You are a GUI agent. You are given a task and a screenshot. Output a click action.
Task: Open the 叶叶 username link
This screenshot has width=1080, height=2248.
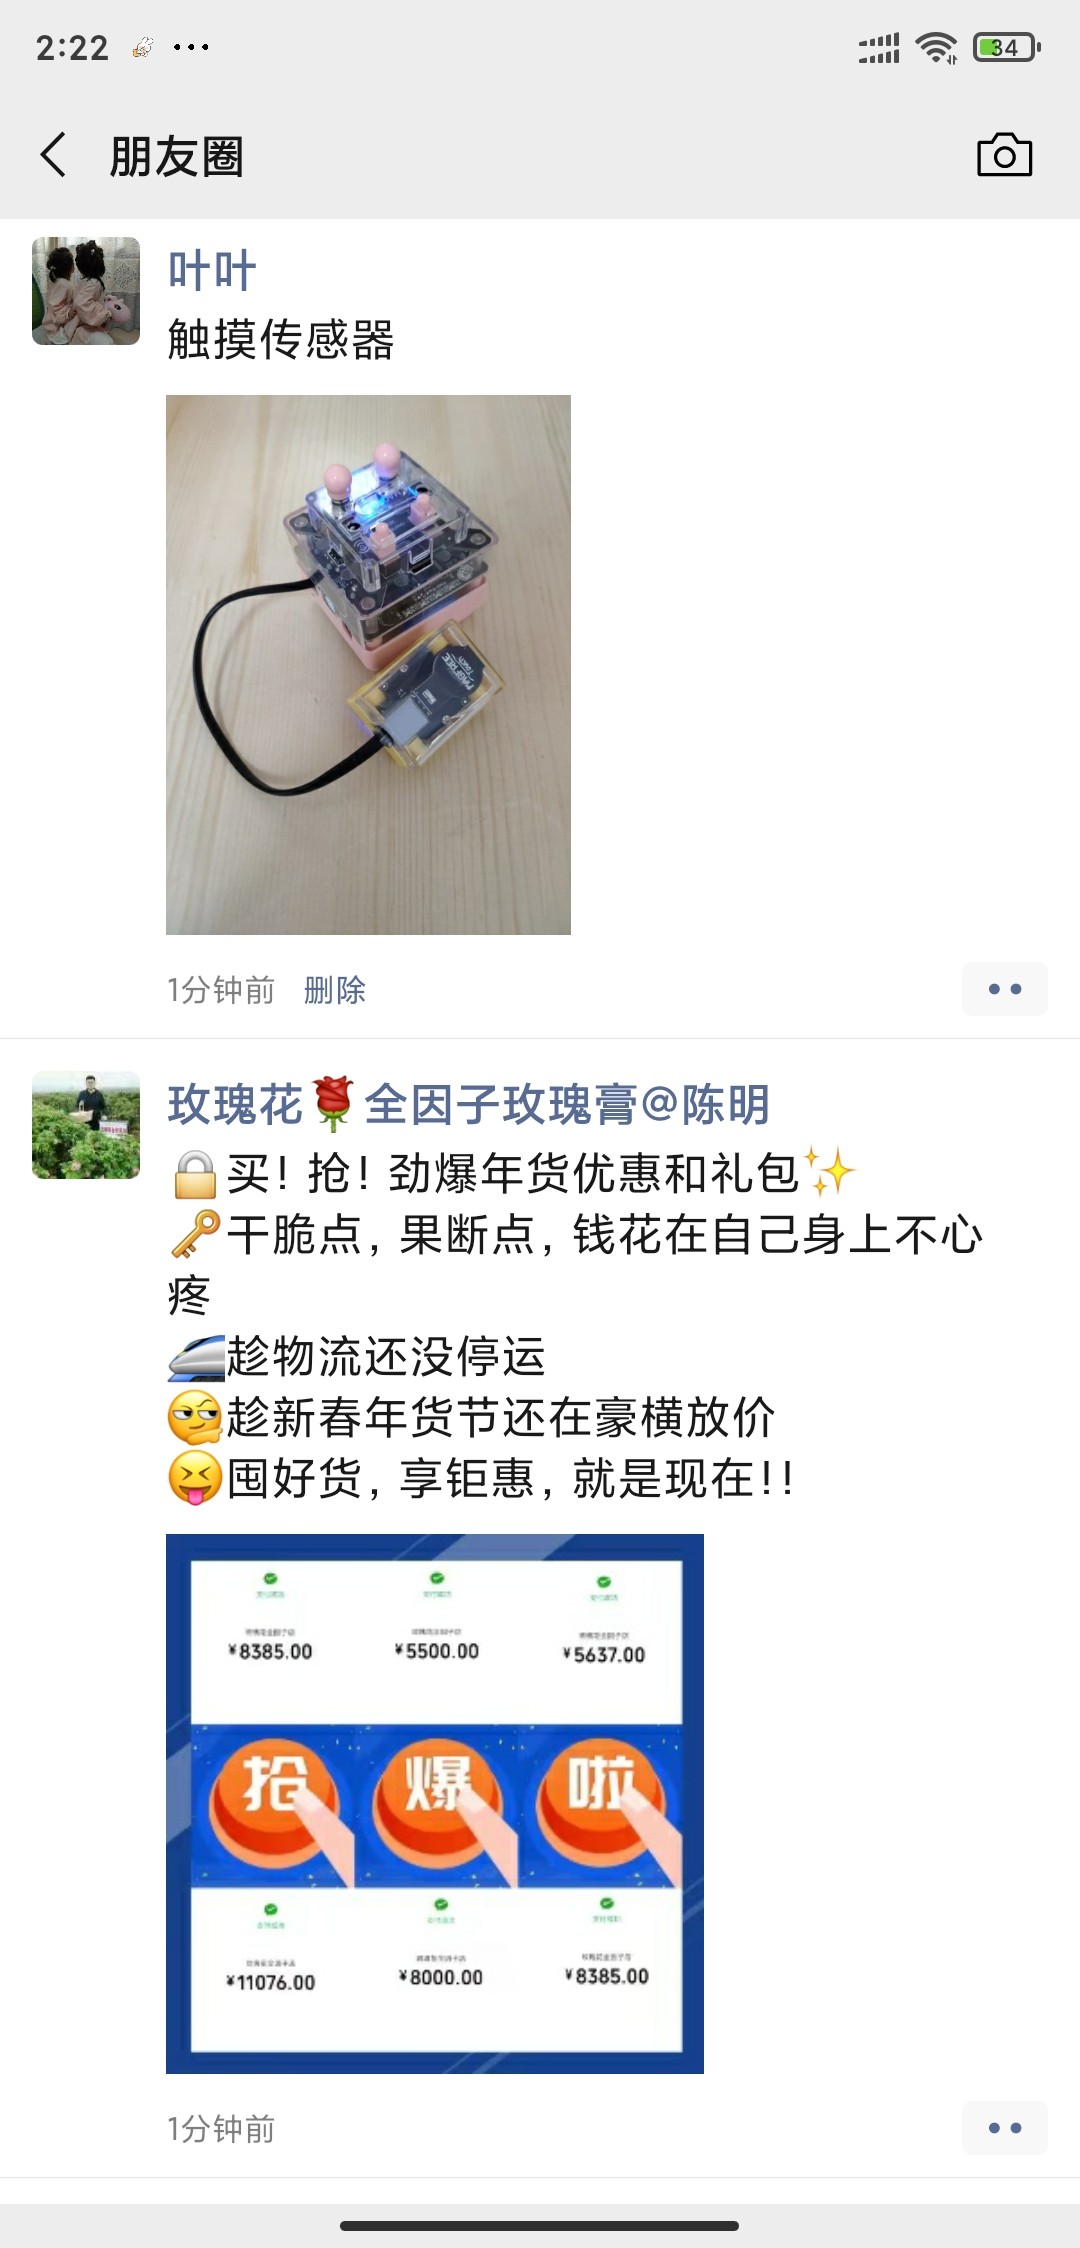[x=212, y=271]
